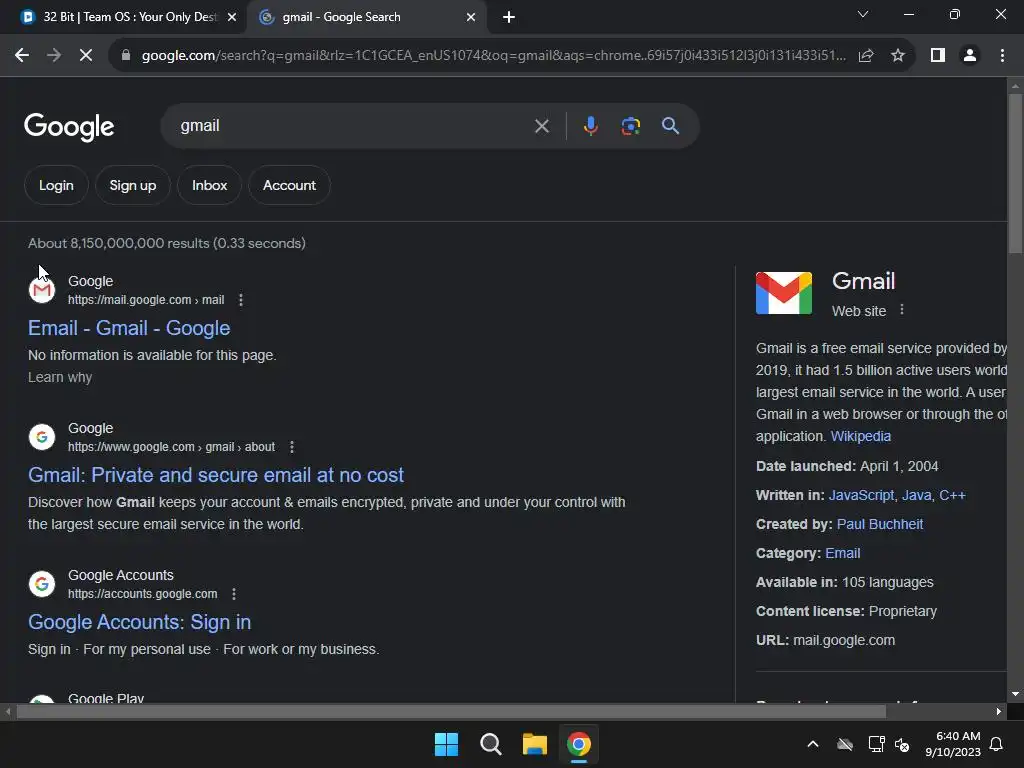The image size is (1024, 768).
Task: Click the horizontal scrollbar thumb
Action: click(451, 711)
